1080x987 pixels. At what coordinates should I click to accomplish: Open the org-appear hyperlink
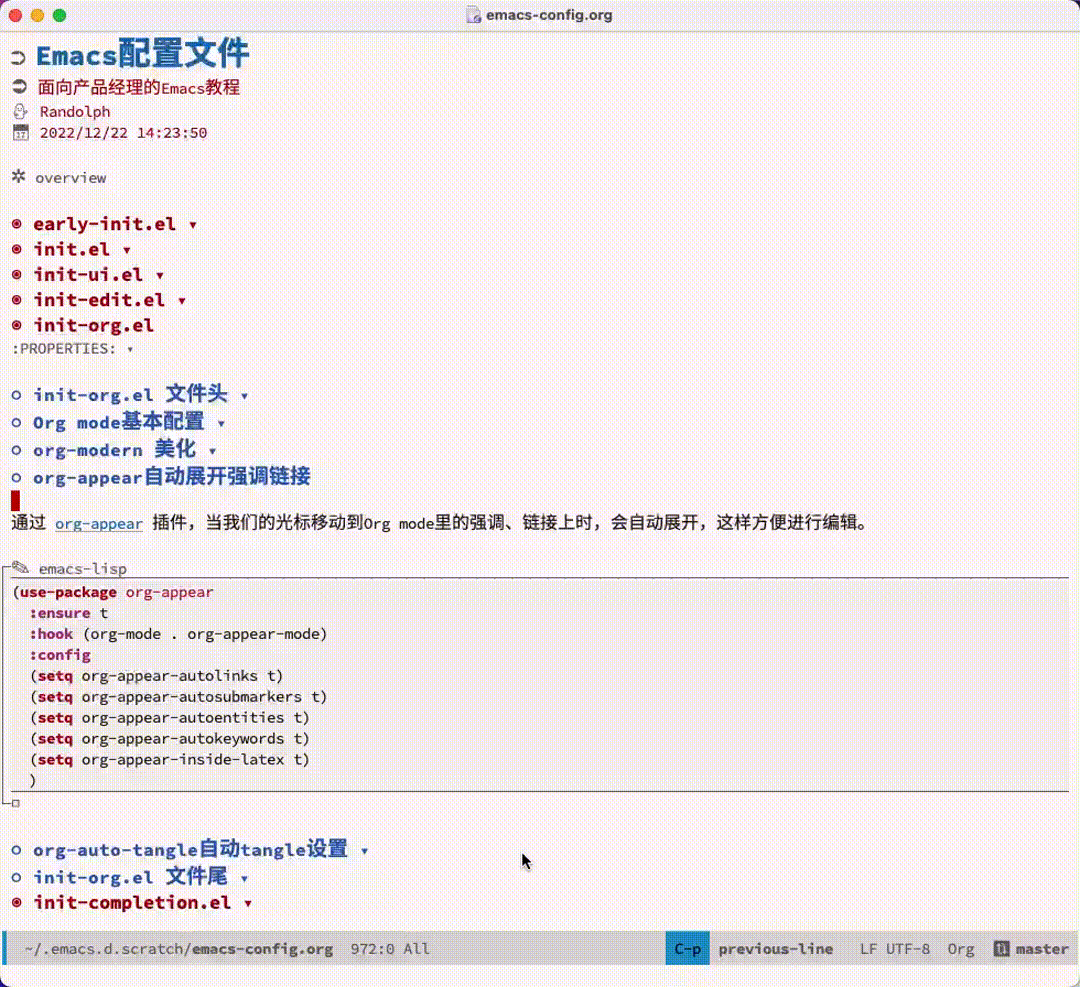[98, 523]
